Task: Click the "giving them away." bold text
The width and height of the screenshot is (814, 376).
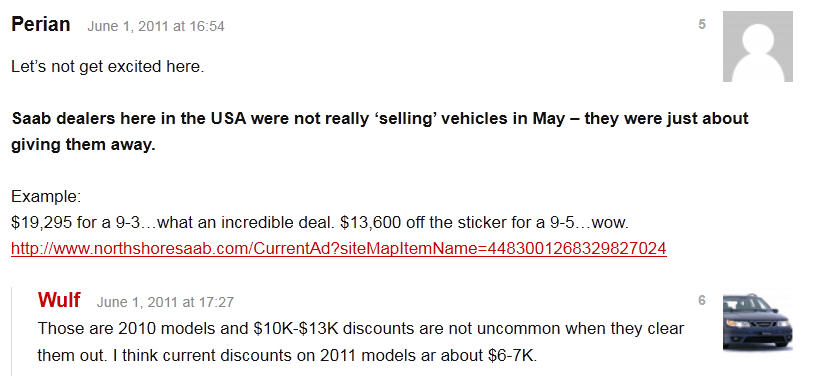Action: coord(83,145)
